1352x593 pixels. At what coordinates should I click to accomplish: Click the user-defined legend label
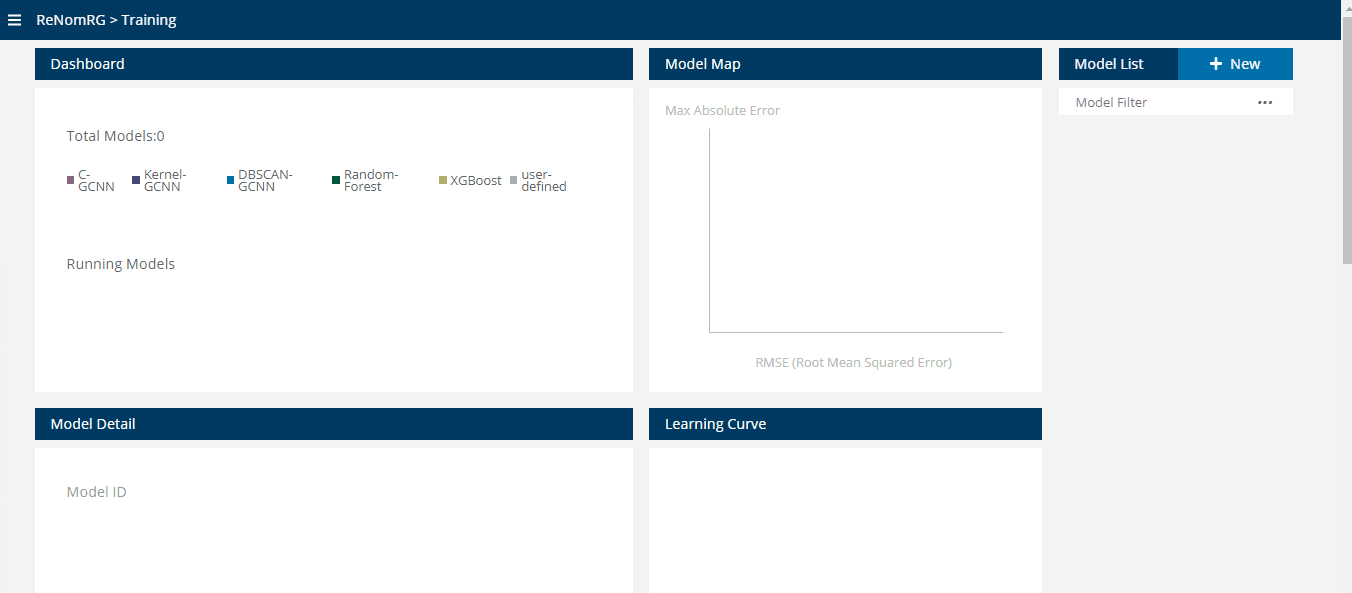pos(544,181)
